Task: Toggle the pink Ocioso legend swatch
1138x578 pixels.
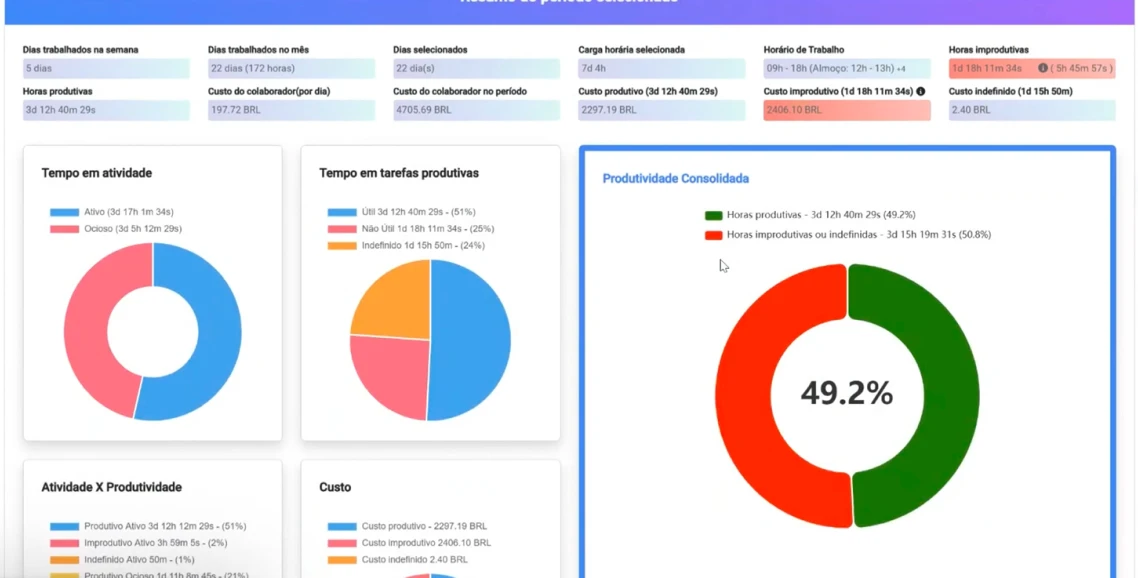Action: tap(65, 229)
